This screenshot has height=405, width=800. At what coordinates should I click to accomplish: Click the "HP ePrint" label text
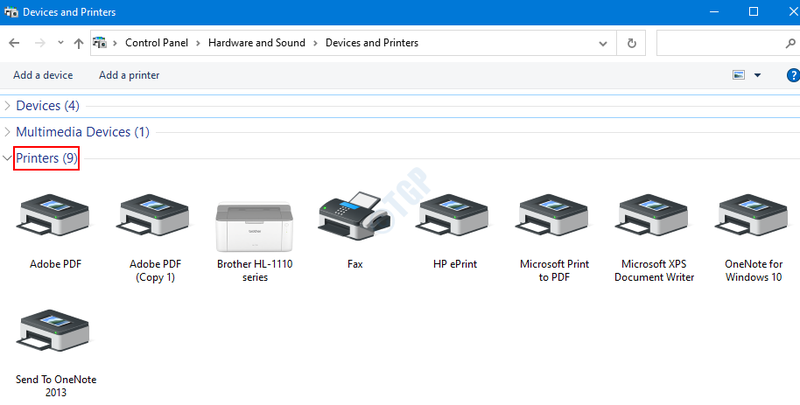pos(455,264)
